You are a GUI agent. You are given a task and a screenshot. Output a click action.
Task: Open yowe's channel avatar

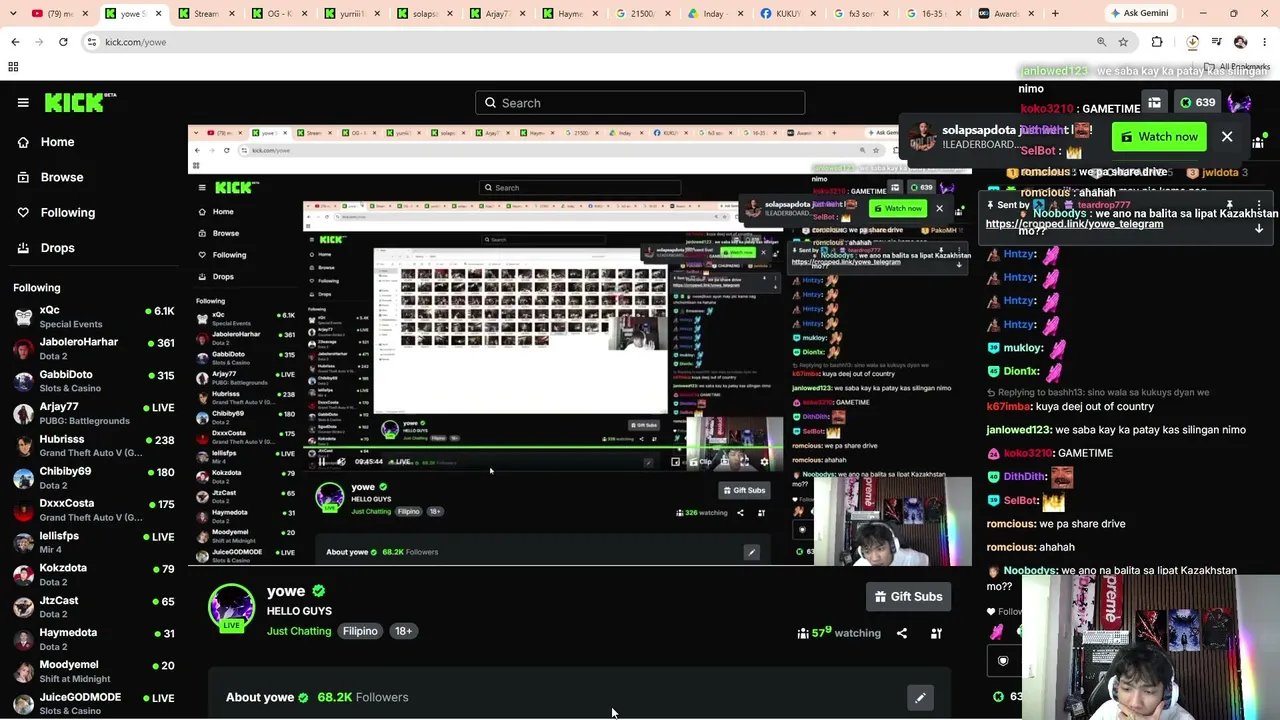pyautogui.click(x=232, y=608)
